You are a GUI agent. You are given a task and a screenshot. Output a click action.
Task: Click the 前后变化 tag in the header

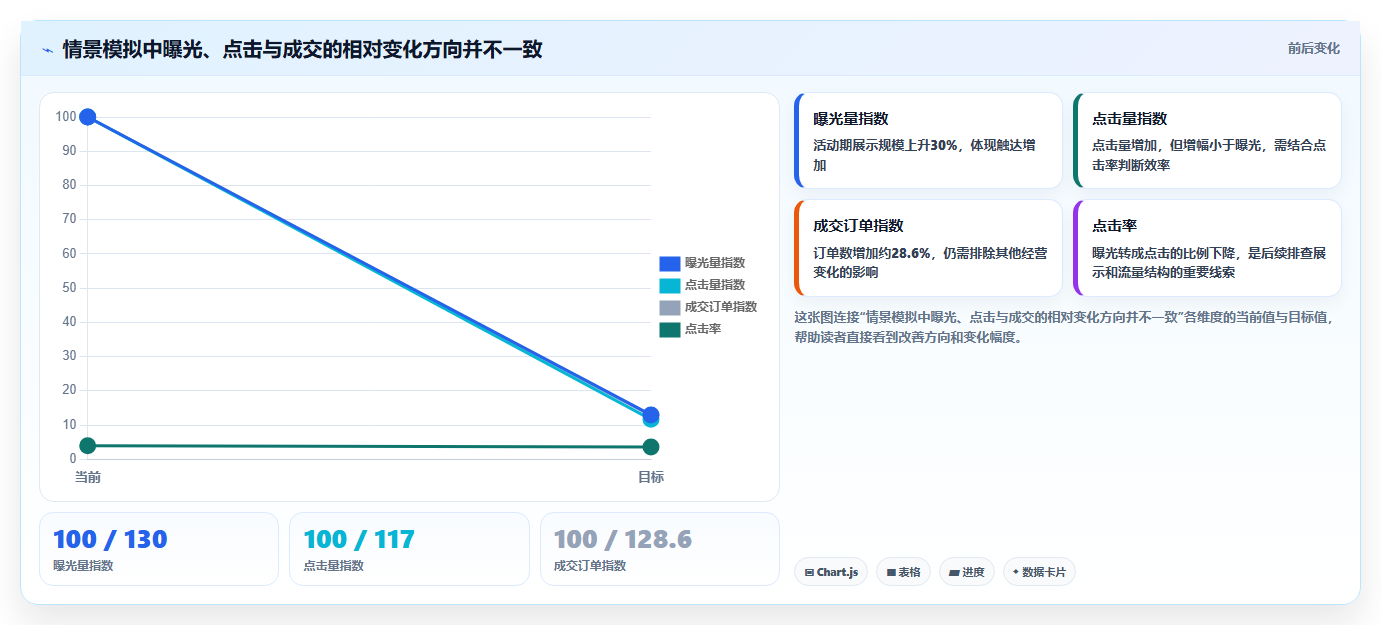1313,48
